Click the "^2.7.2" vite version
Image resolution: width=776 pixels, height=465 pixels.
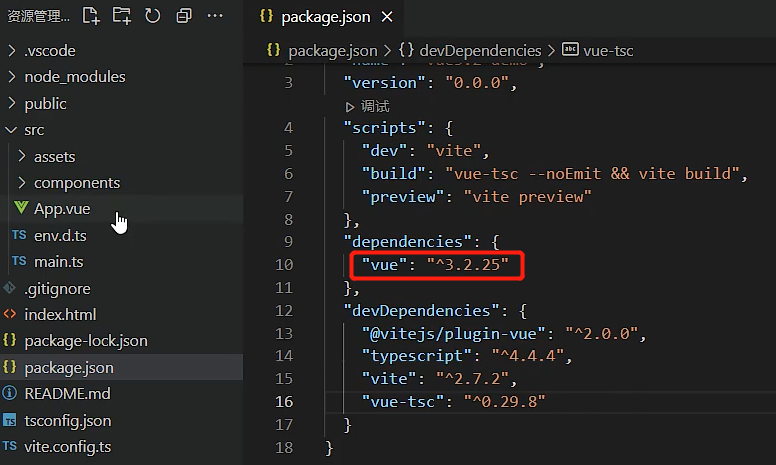click(472, 379)
